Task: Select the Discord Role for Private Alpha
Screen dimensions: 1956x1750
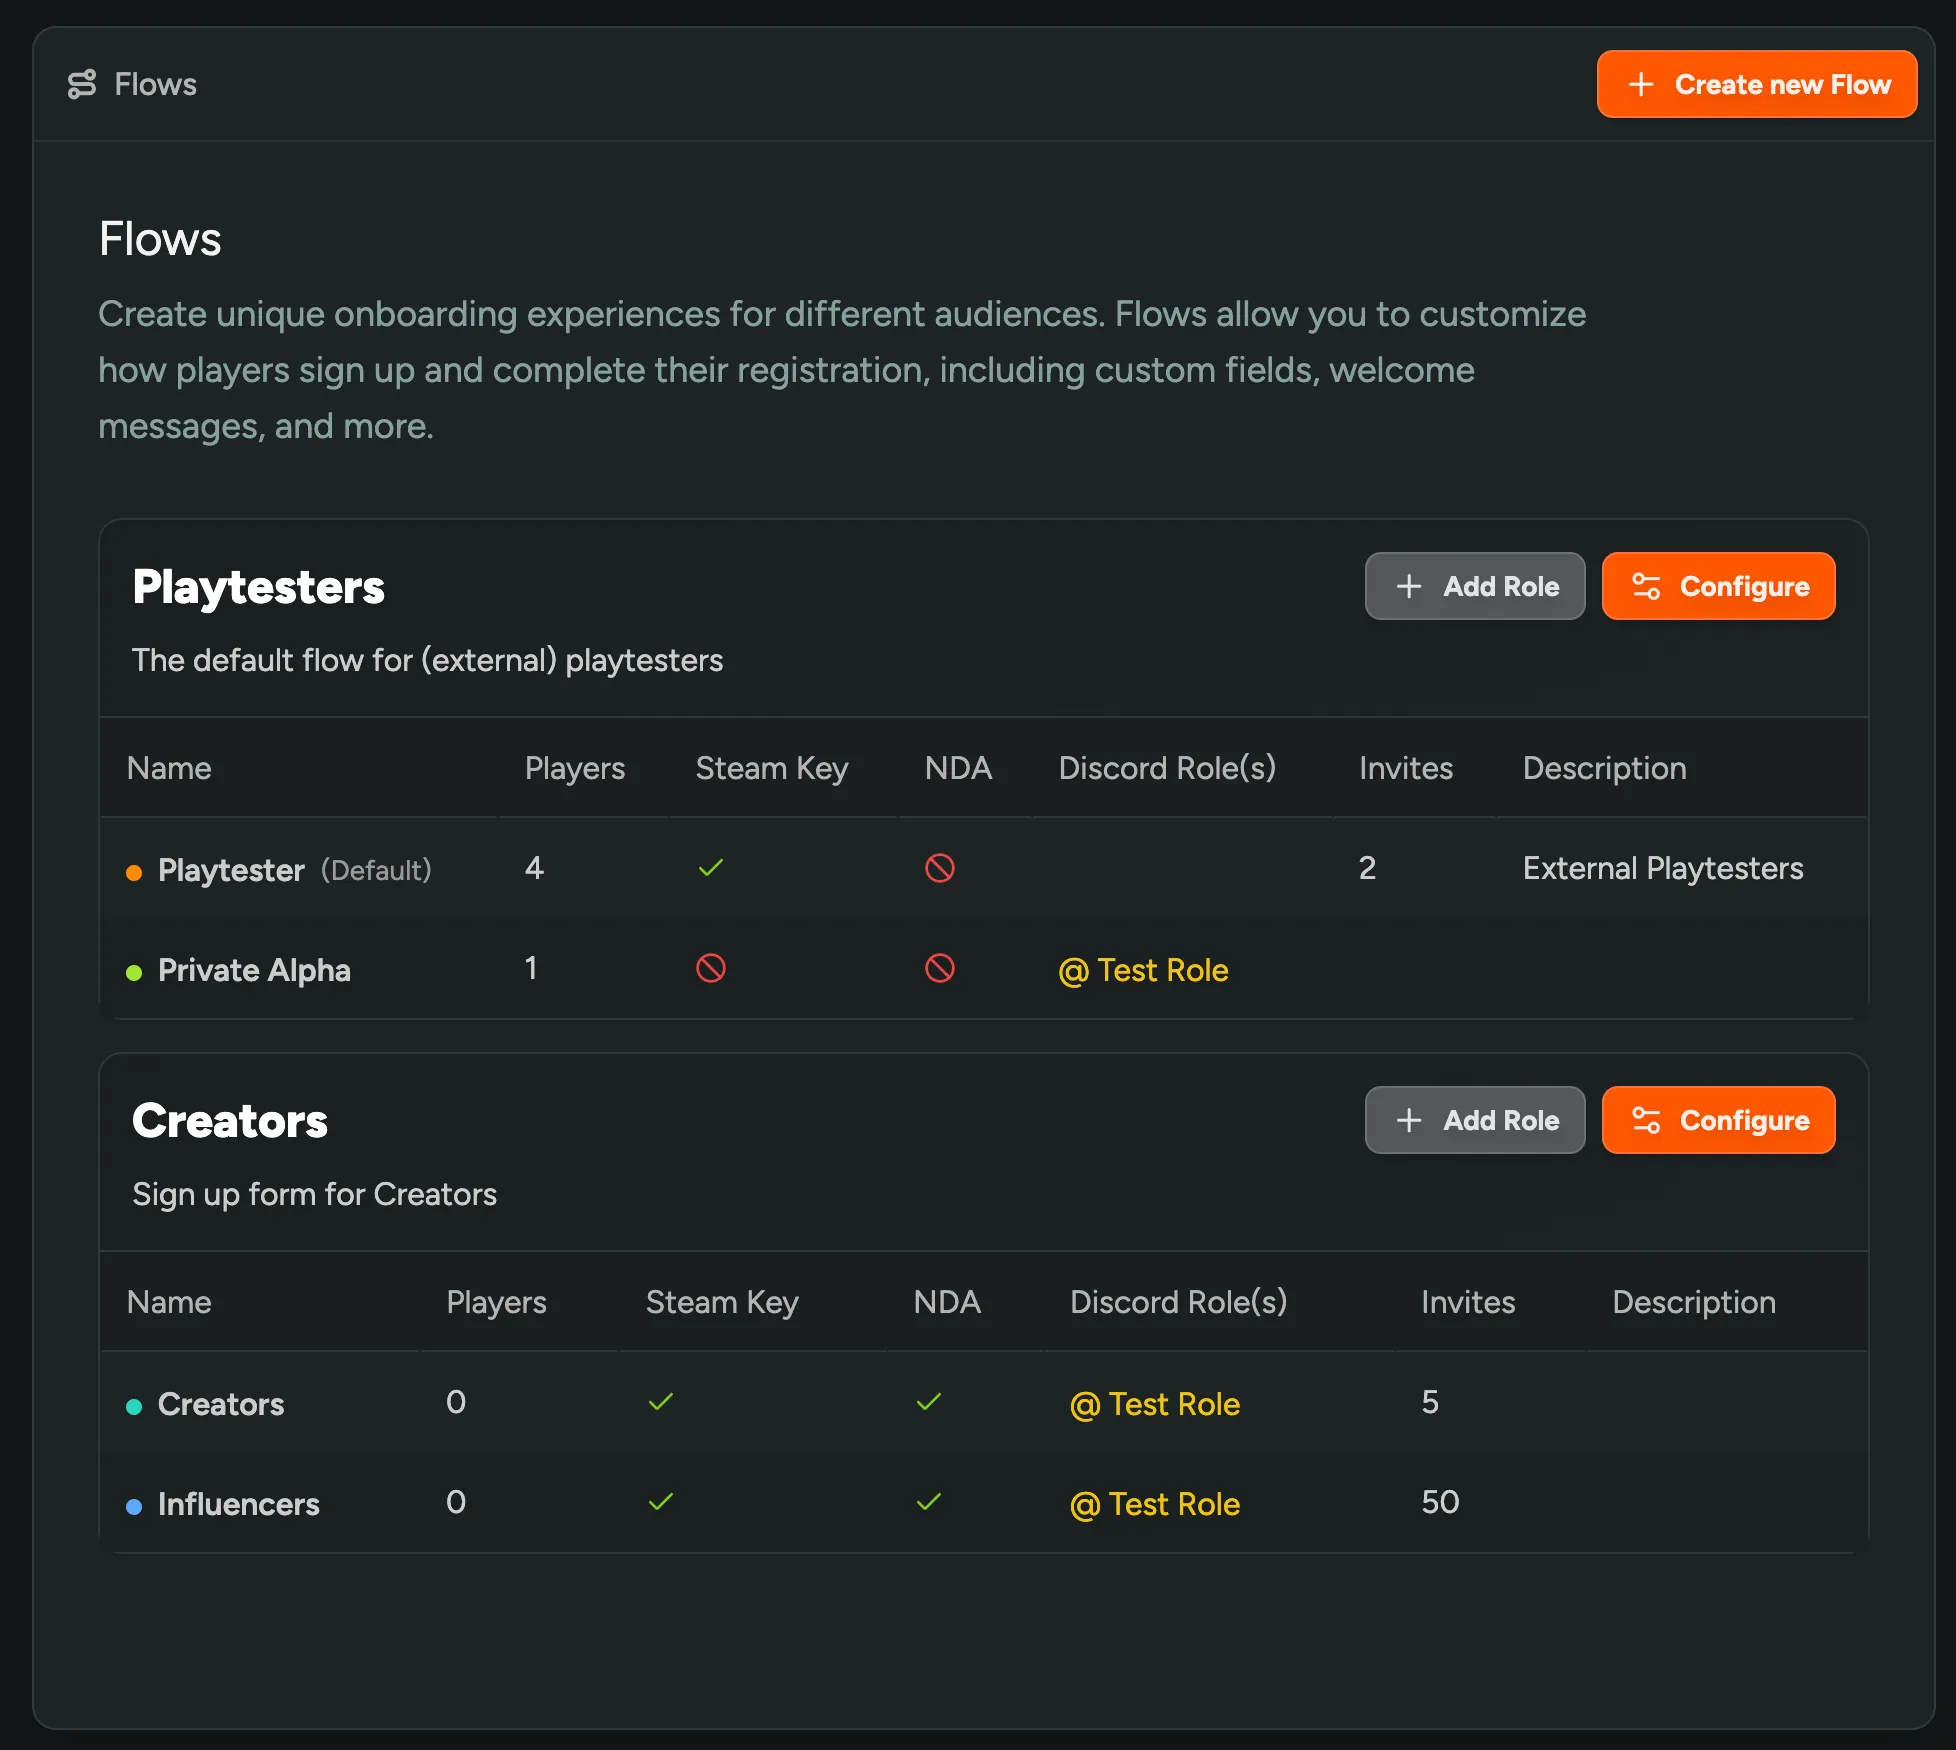Action: click(x=1142, y=968)
